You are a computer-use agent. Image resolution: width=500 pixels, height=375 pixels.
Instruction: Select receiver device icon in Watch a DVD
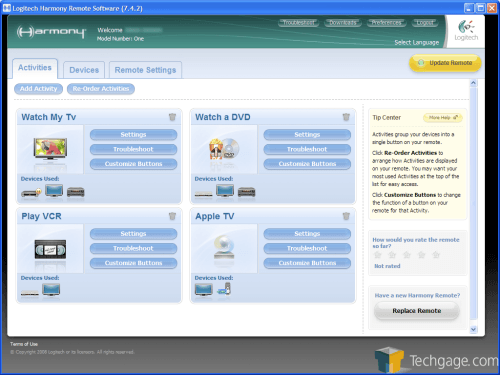pos(247,192)
